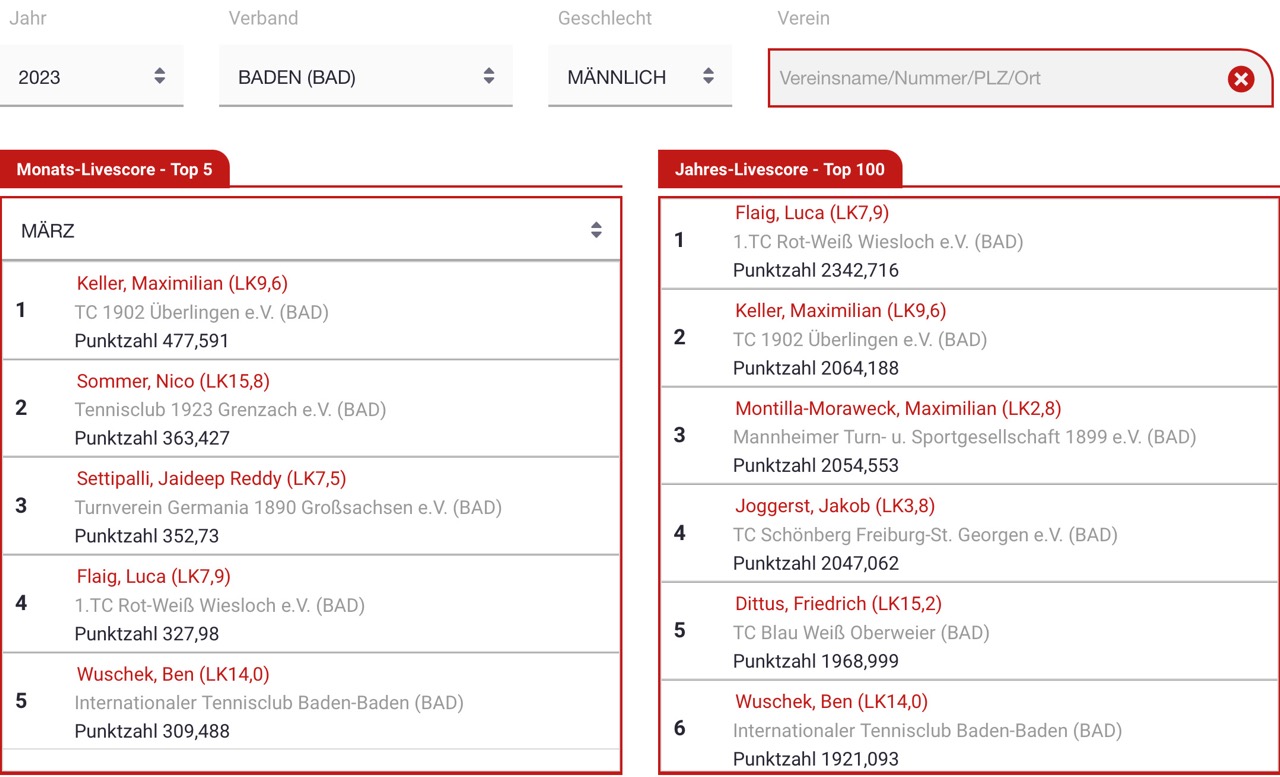Open Flaig, Luca in Jahres-Livescore list
1280x777 pixels.
[x=812, y=213]
